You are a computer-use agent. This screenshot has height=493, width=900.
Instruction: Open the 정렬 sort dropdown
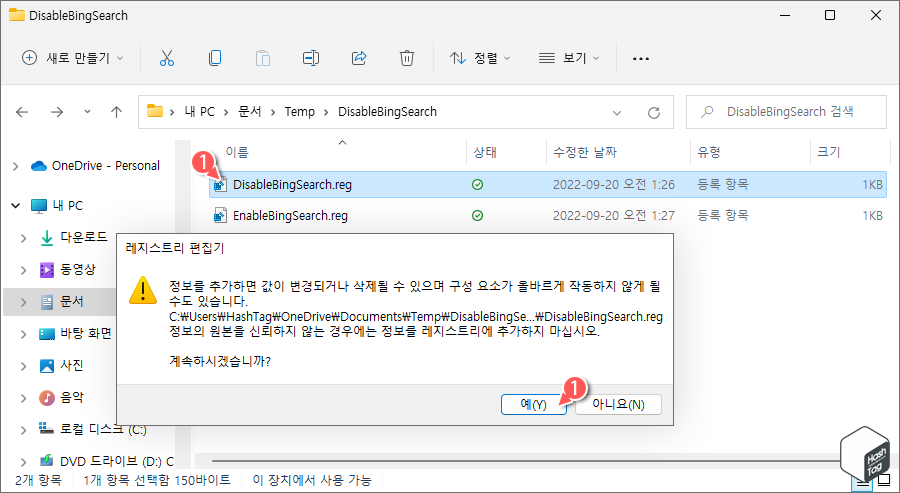tap(480, 58)
